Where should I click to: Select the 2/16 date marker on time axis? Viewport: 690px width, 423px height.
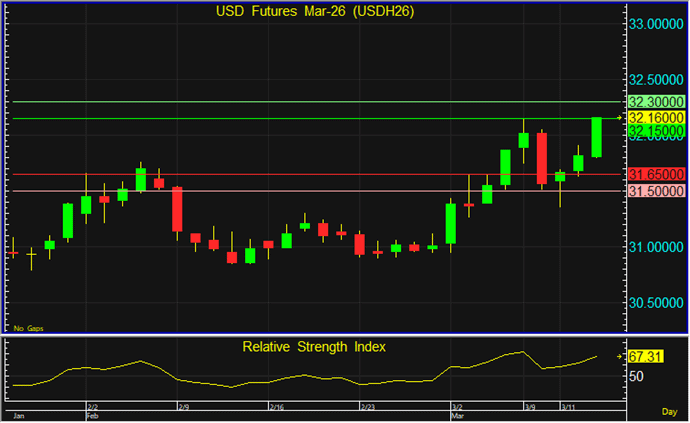pos(278,407)
